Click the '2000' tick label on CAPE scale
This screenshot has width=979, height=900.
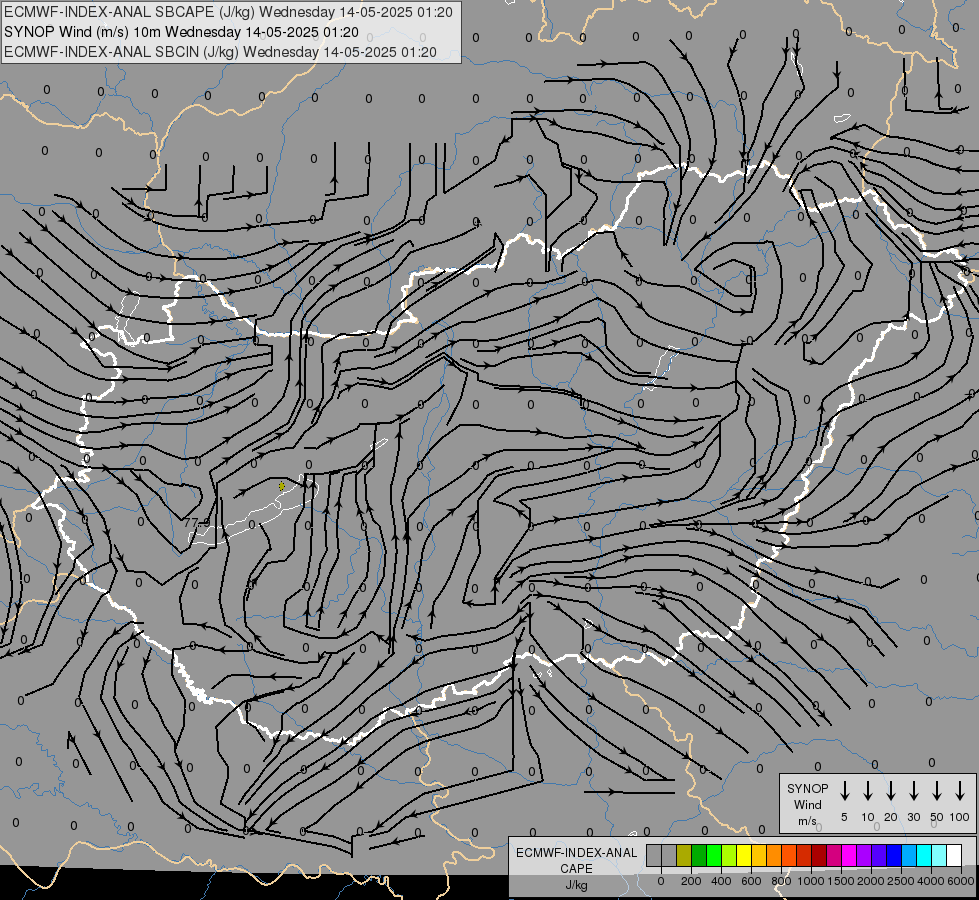[x=870, y=881]
